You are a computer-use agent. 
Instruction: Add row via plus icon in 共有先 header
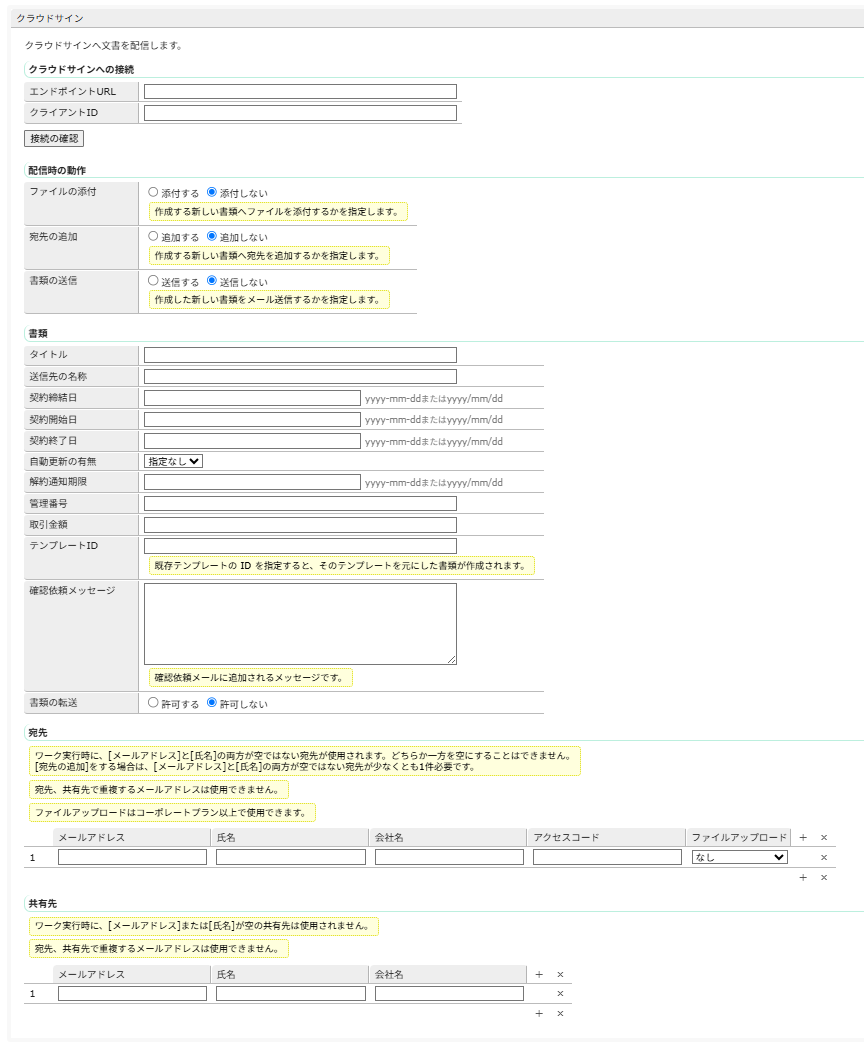(539, 975)
